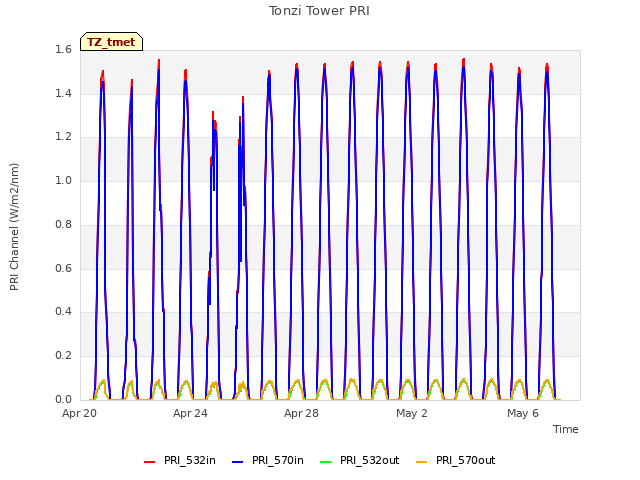640x480 pixels.
Task: Click the May 6 x-axis tick label
Action: click(x=523, y=413)
